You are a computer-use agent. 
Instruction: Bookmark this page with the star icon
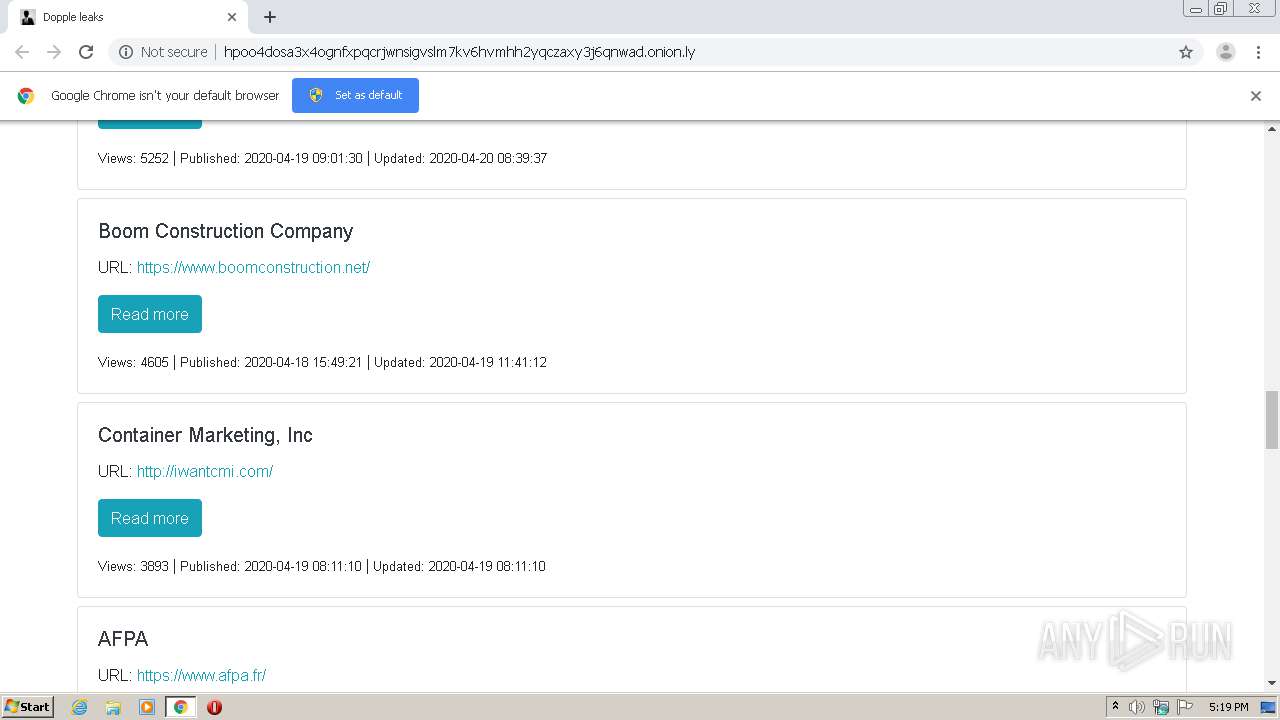(x=1186, y=52)
